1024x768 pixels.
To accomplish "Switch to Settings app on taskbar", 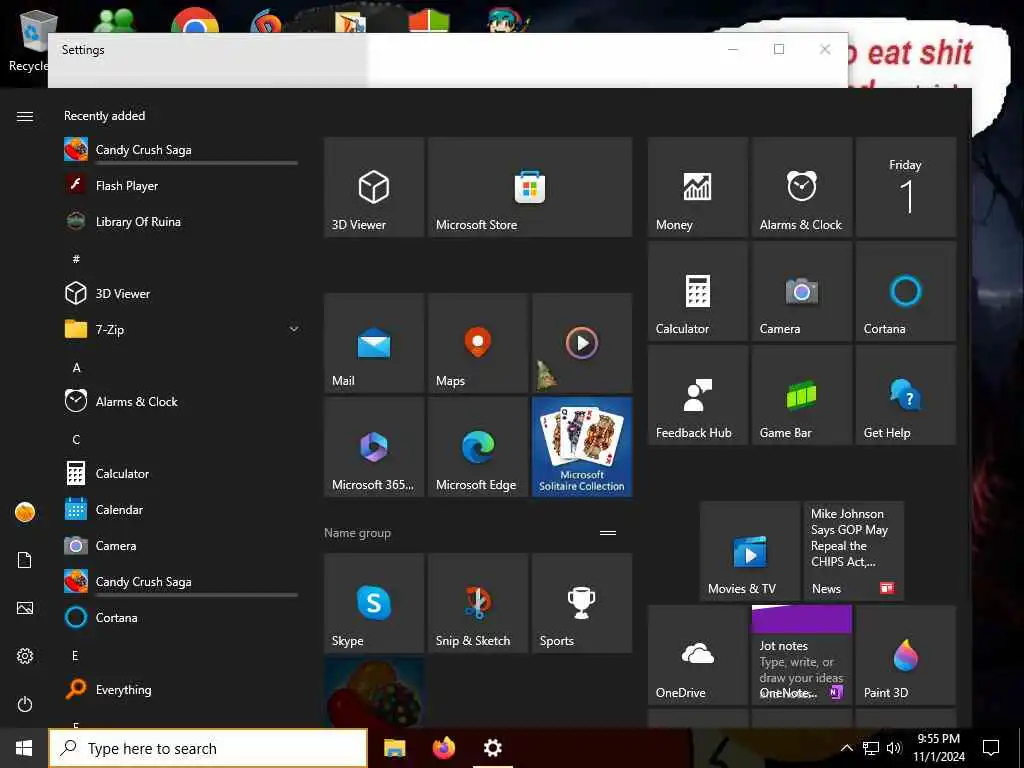I will [493, 748].
